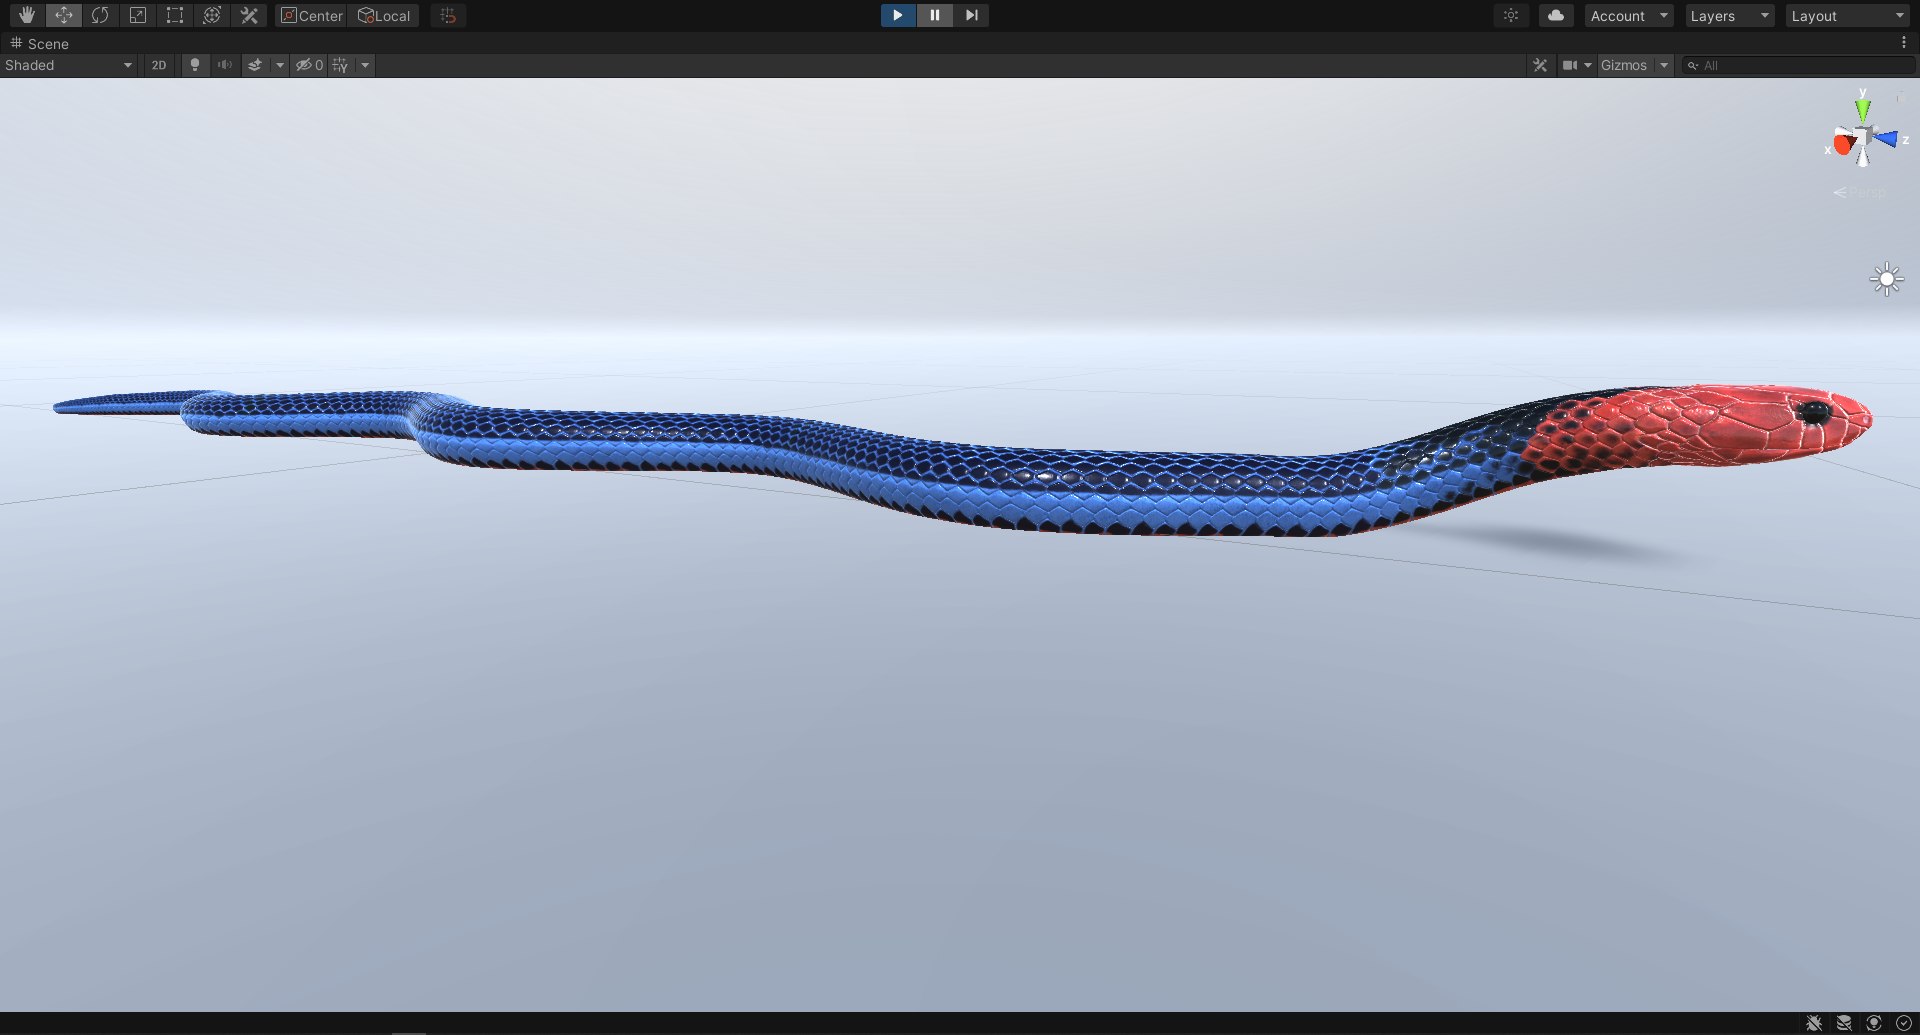The height and width of the screenshot is (1035, 1920).
Task: Open the Account dropdown
Action: pyautogui.click(x=1629, y=16)
